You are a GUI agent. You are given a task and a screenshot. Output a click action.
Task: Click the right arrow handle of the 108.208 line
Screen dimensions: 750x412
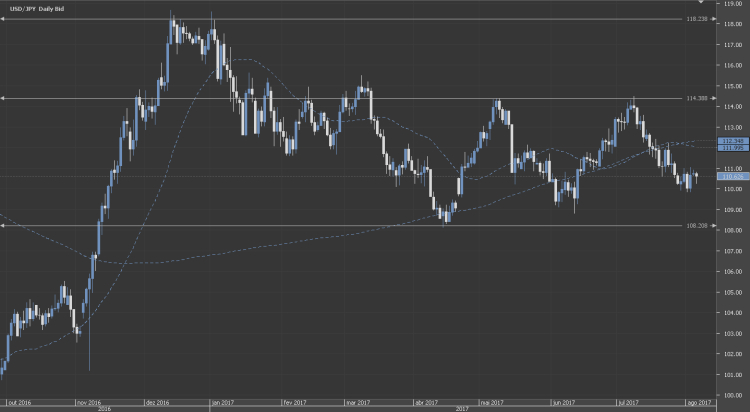714,226
